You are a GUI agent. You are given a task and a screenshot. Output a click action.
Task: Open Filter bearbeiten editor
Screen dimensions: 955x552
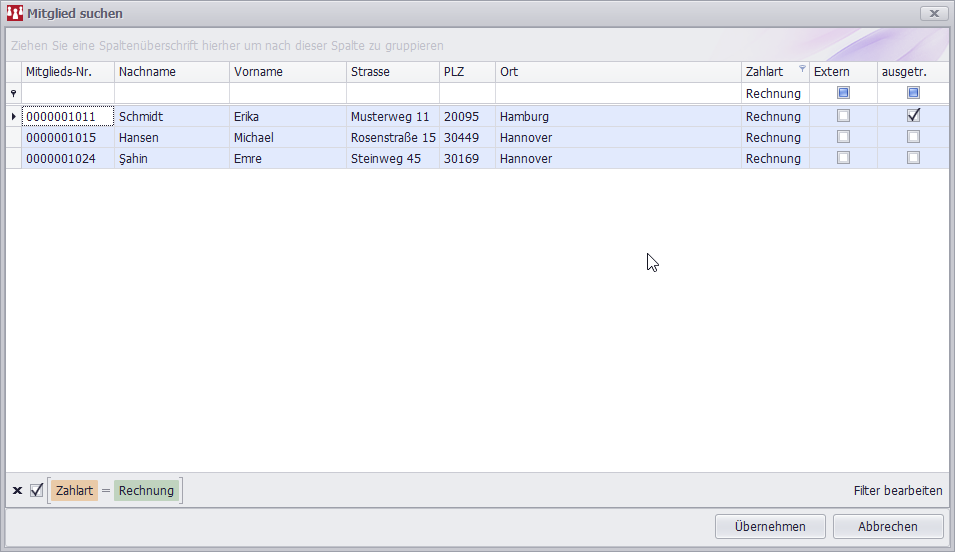(x=897, y=491)
